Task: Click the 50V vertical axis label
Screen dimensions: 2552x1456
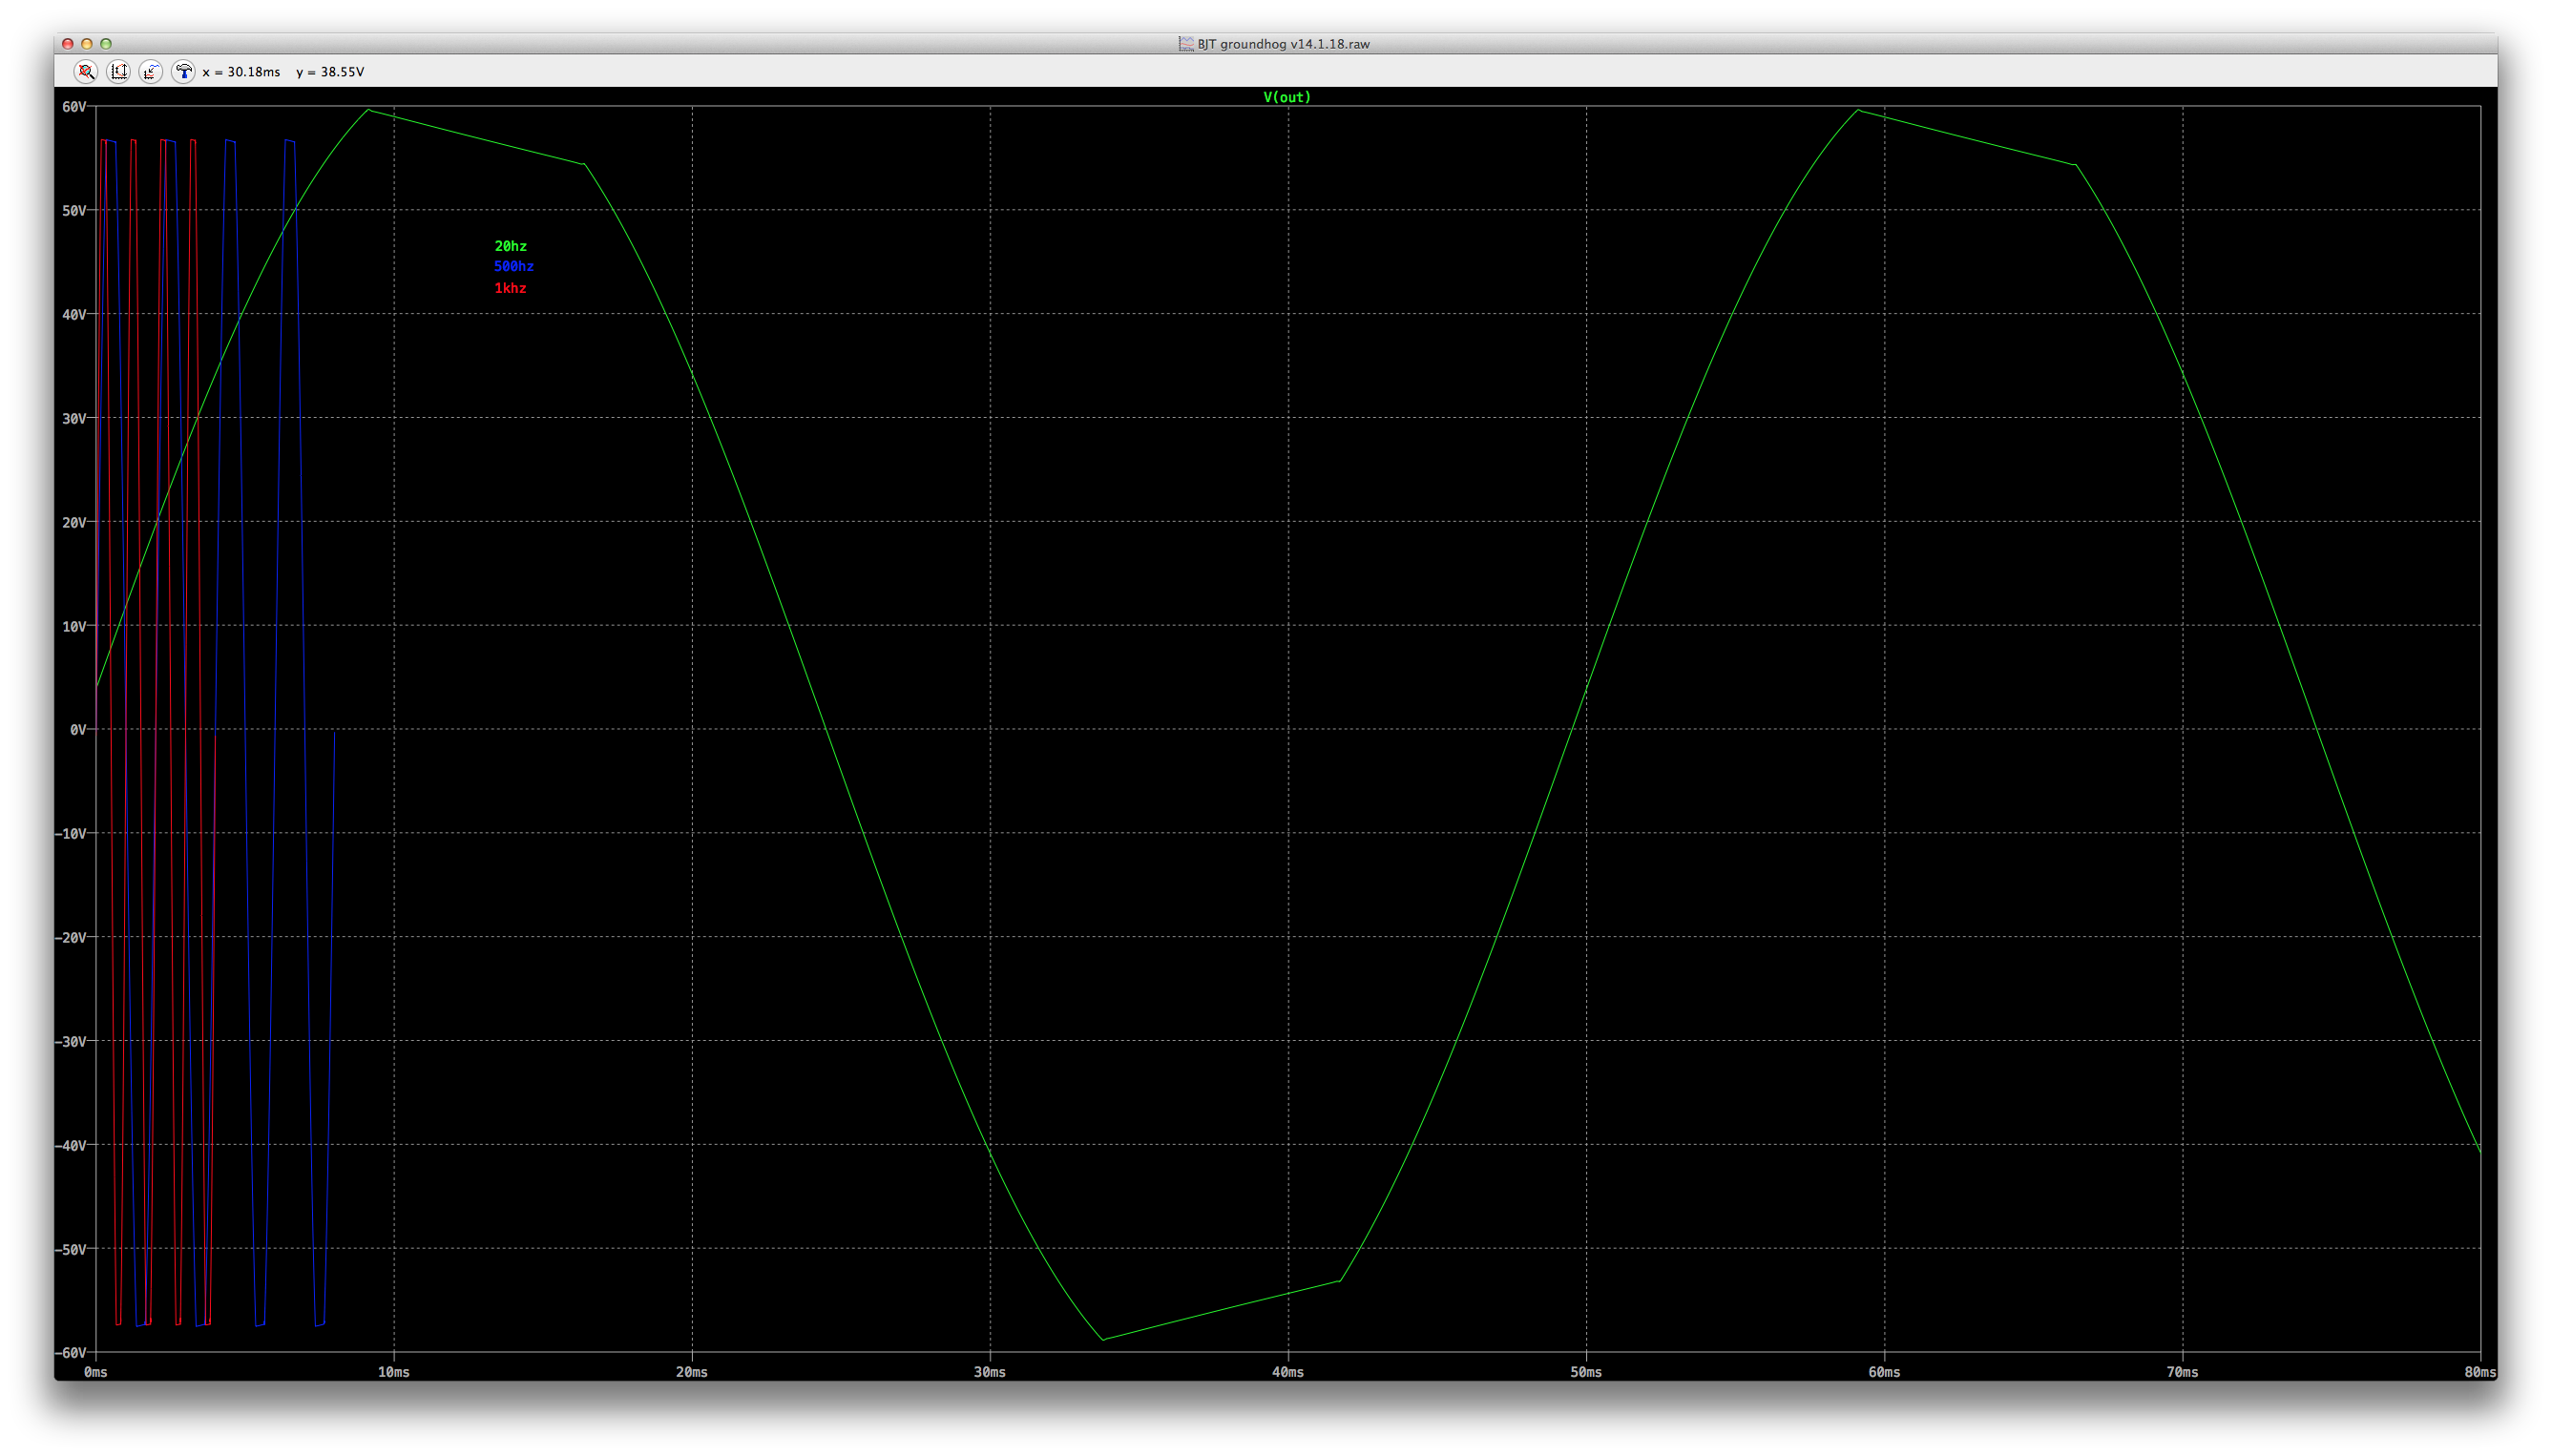Action: (x=74, y=211)
